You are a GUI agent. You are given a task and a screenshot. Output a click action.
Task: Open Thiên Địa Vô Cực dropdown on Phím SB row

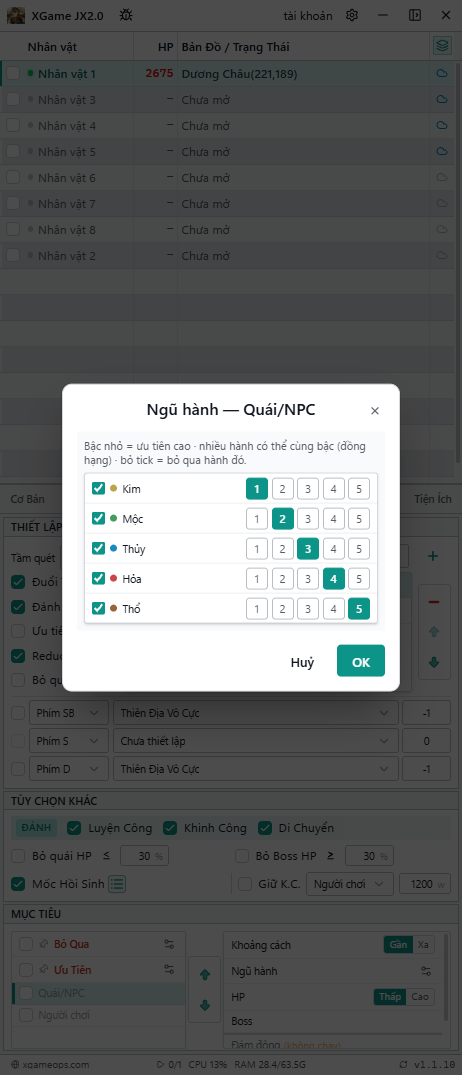click(x=256, y=713)
